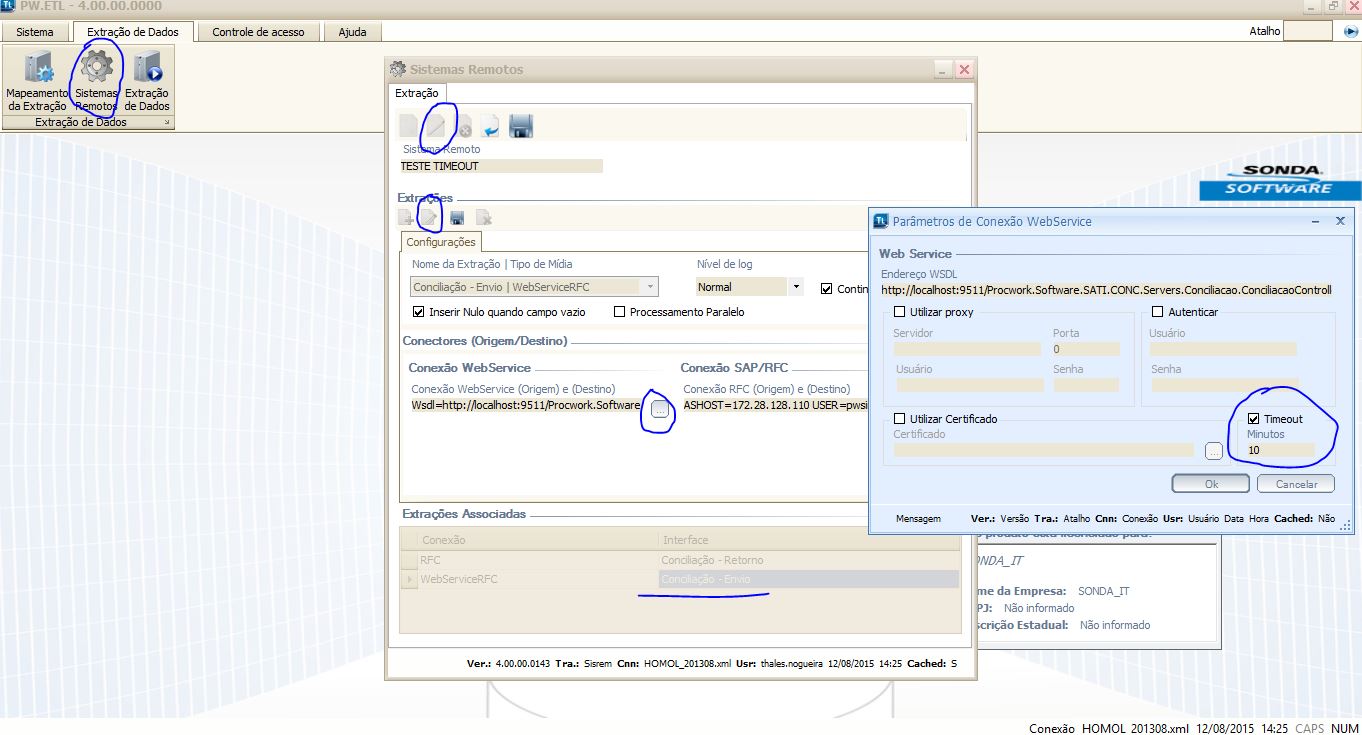This screenshot has height=735, width=1362.
Task: Open the Ajuda ribbon tab
Action: click(352, 32)
